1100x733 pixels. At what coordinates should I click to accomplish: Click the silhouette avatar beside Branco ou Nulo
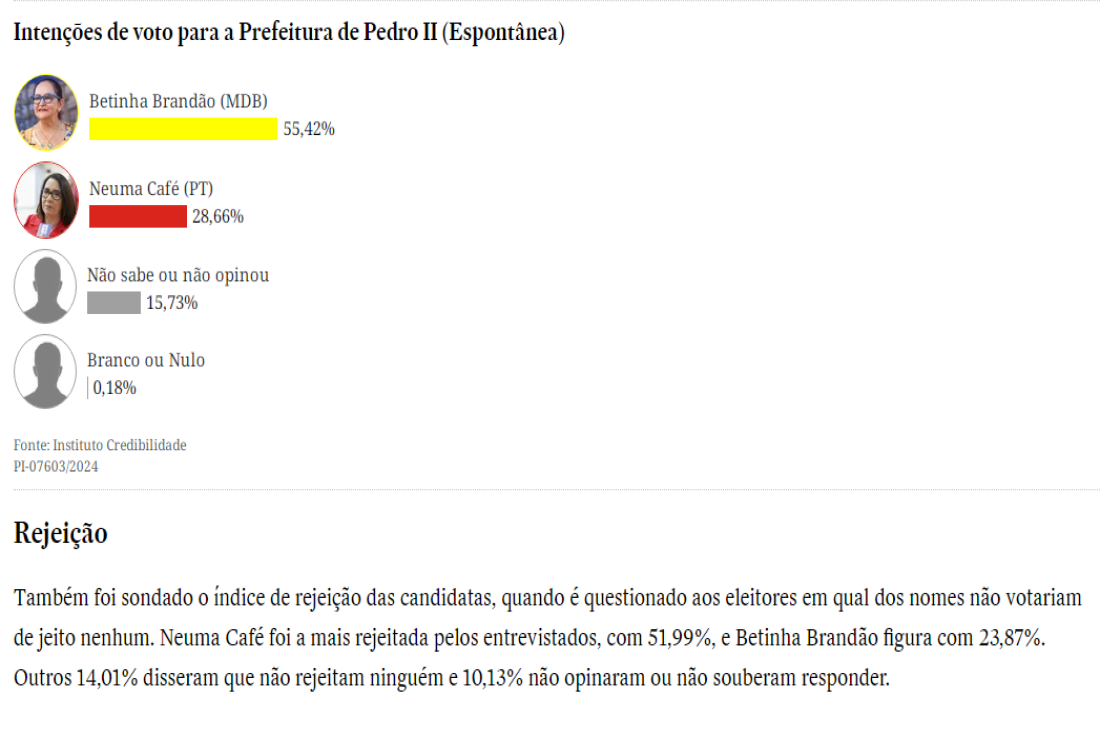click(46, 372)
